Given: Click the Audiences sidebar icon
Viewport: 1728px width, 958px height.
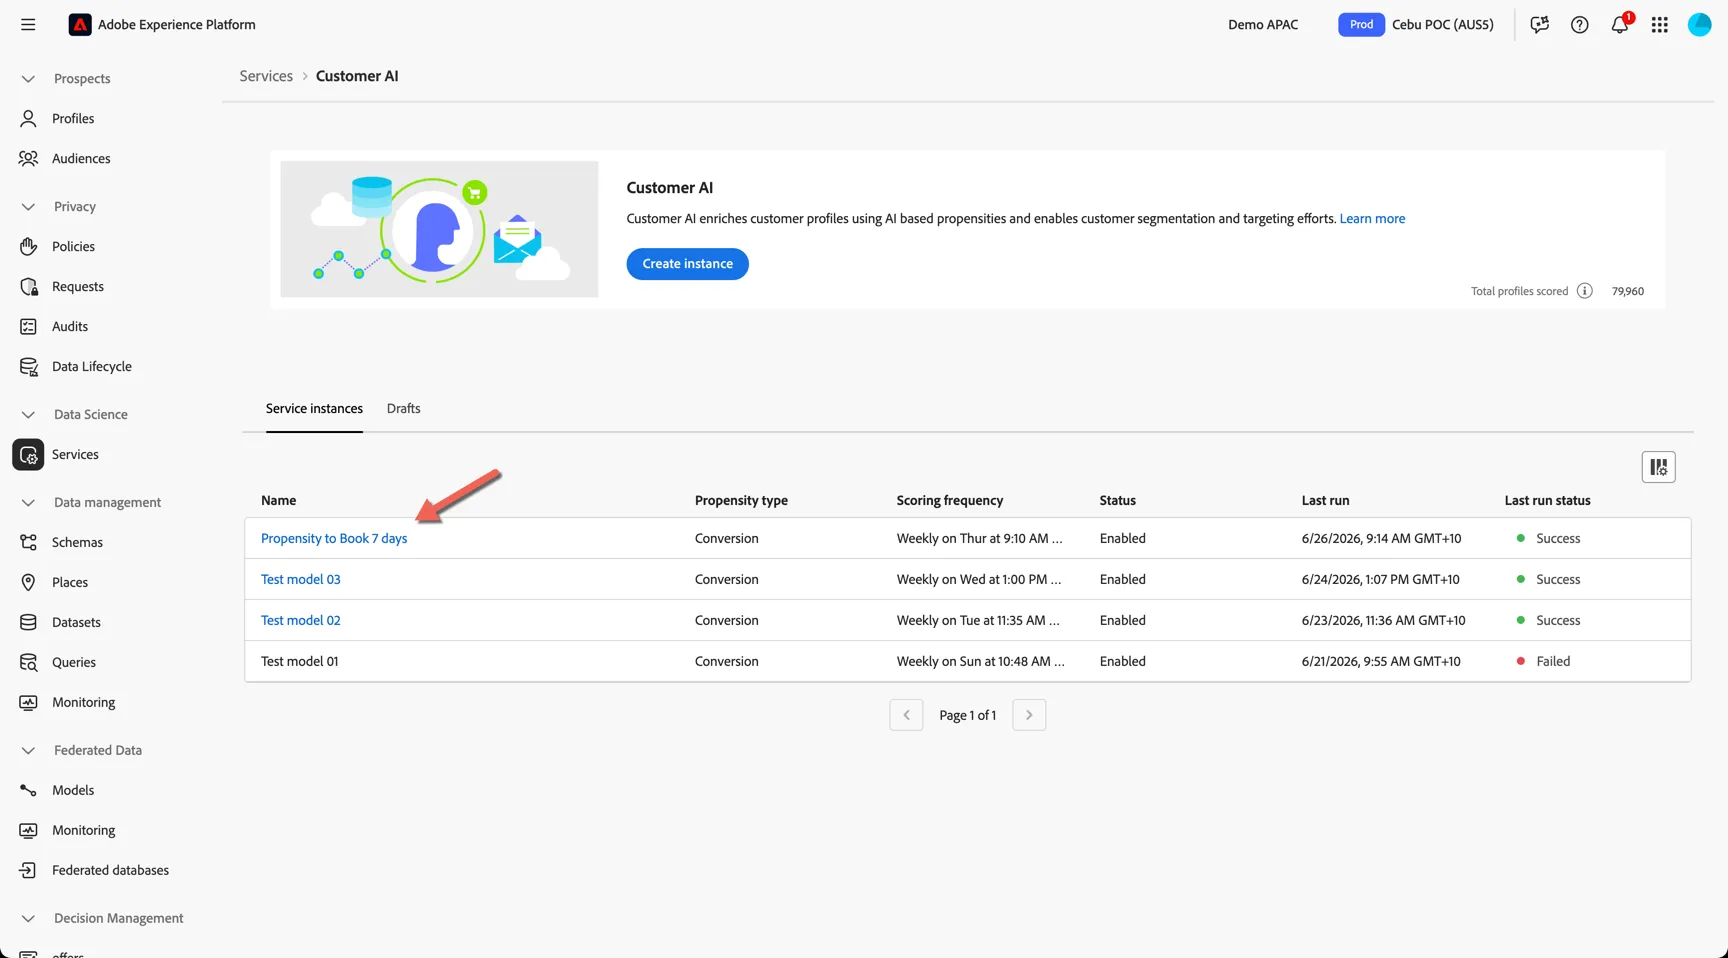Looking at the screenshot, I should pyautogui.click(x=29, y=158).
